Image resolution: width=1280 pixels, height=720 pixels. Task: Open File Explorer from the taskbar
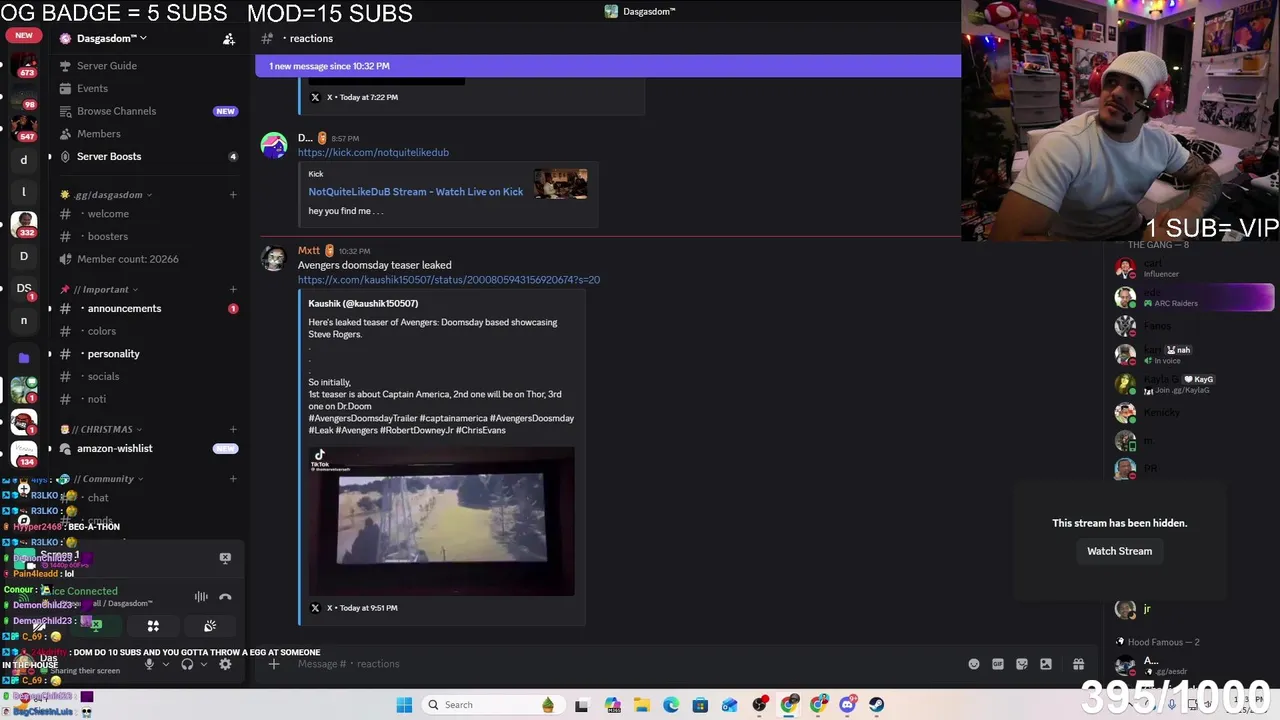pyautogui.click(x=641, y=705)
